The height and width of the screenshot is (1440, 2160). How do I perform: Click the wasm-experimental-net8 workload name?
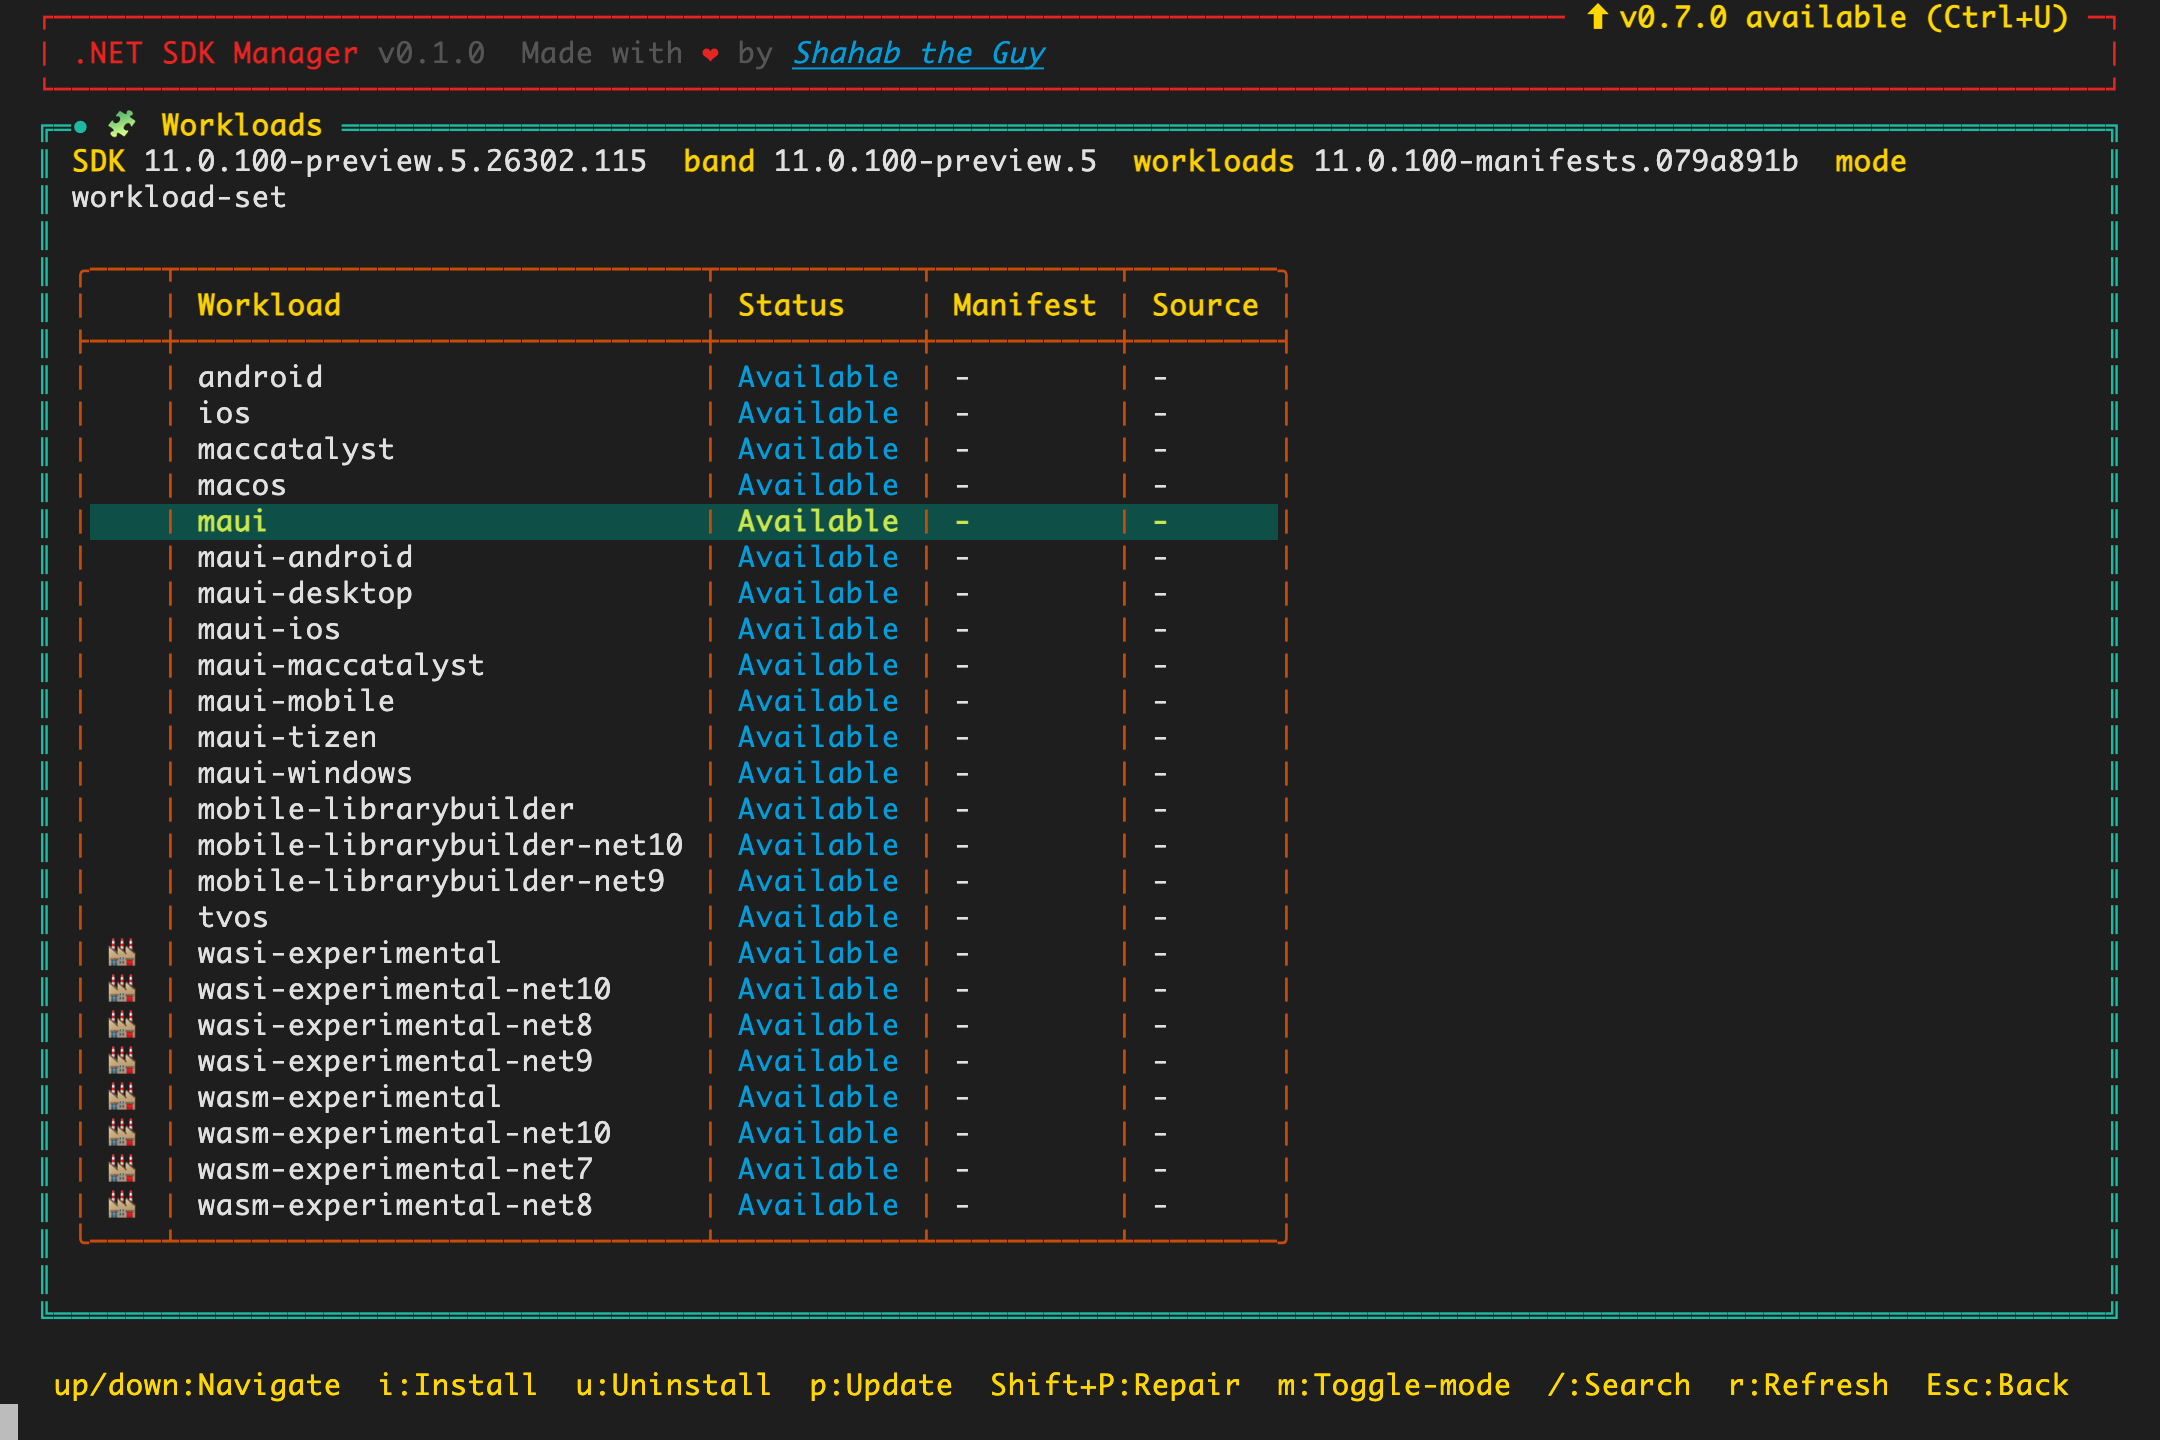pyautogui.click(x=395, y=1205)
